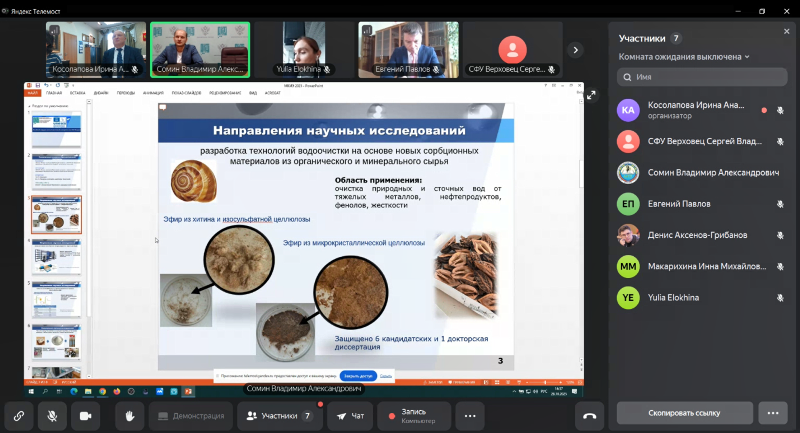Select Сомин Владимир video thumbnail
The height and width of the screenshot is (433, 800).
(199, 49)
